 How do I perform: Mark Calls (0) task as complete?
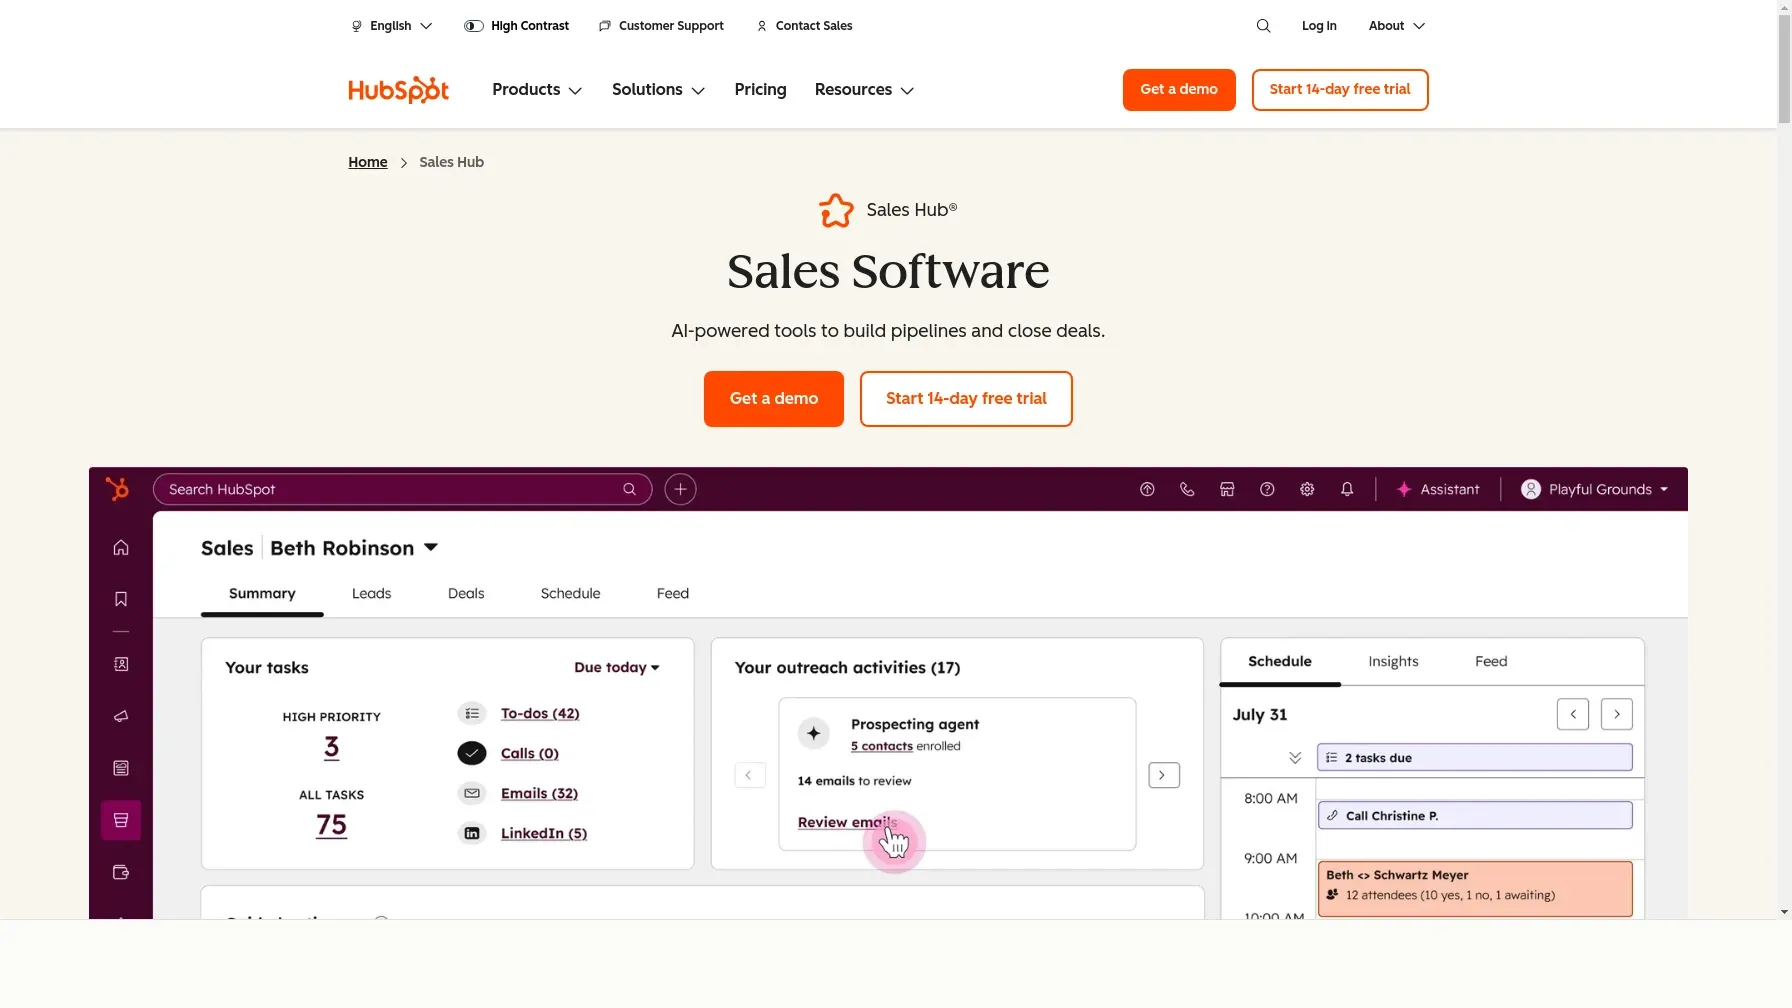(471, 753)
